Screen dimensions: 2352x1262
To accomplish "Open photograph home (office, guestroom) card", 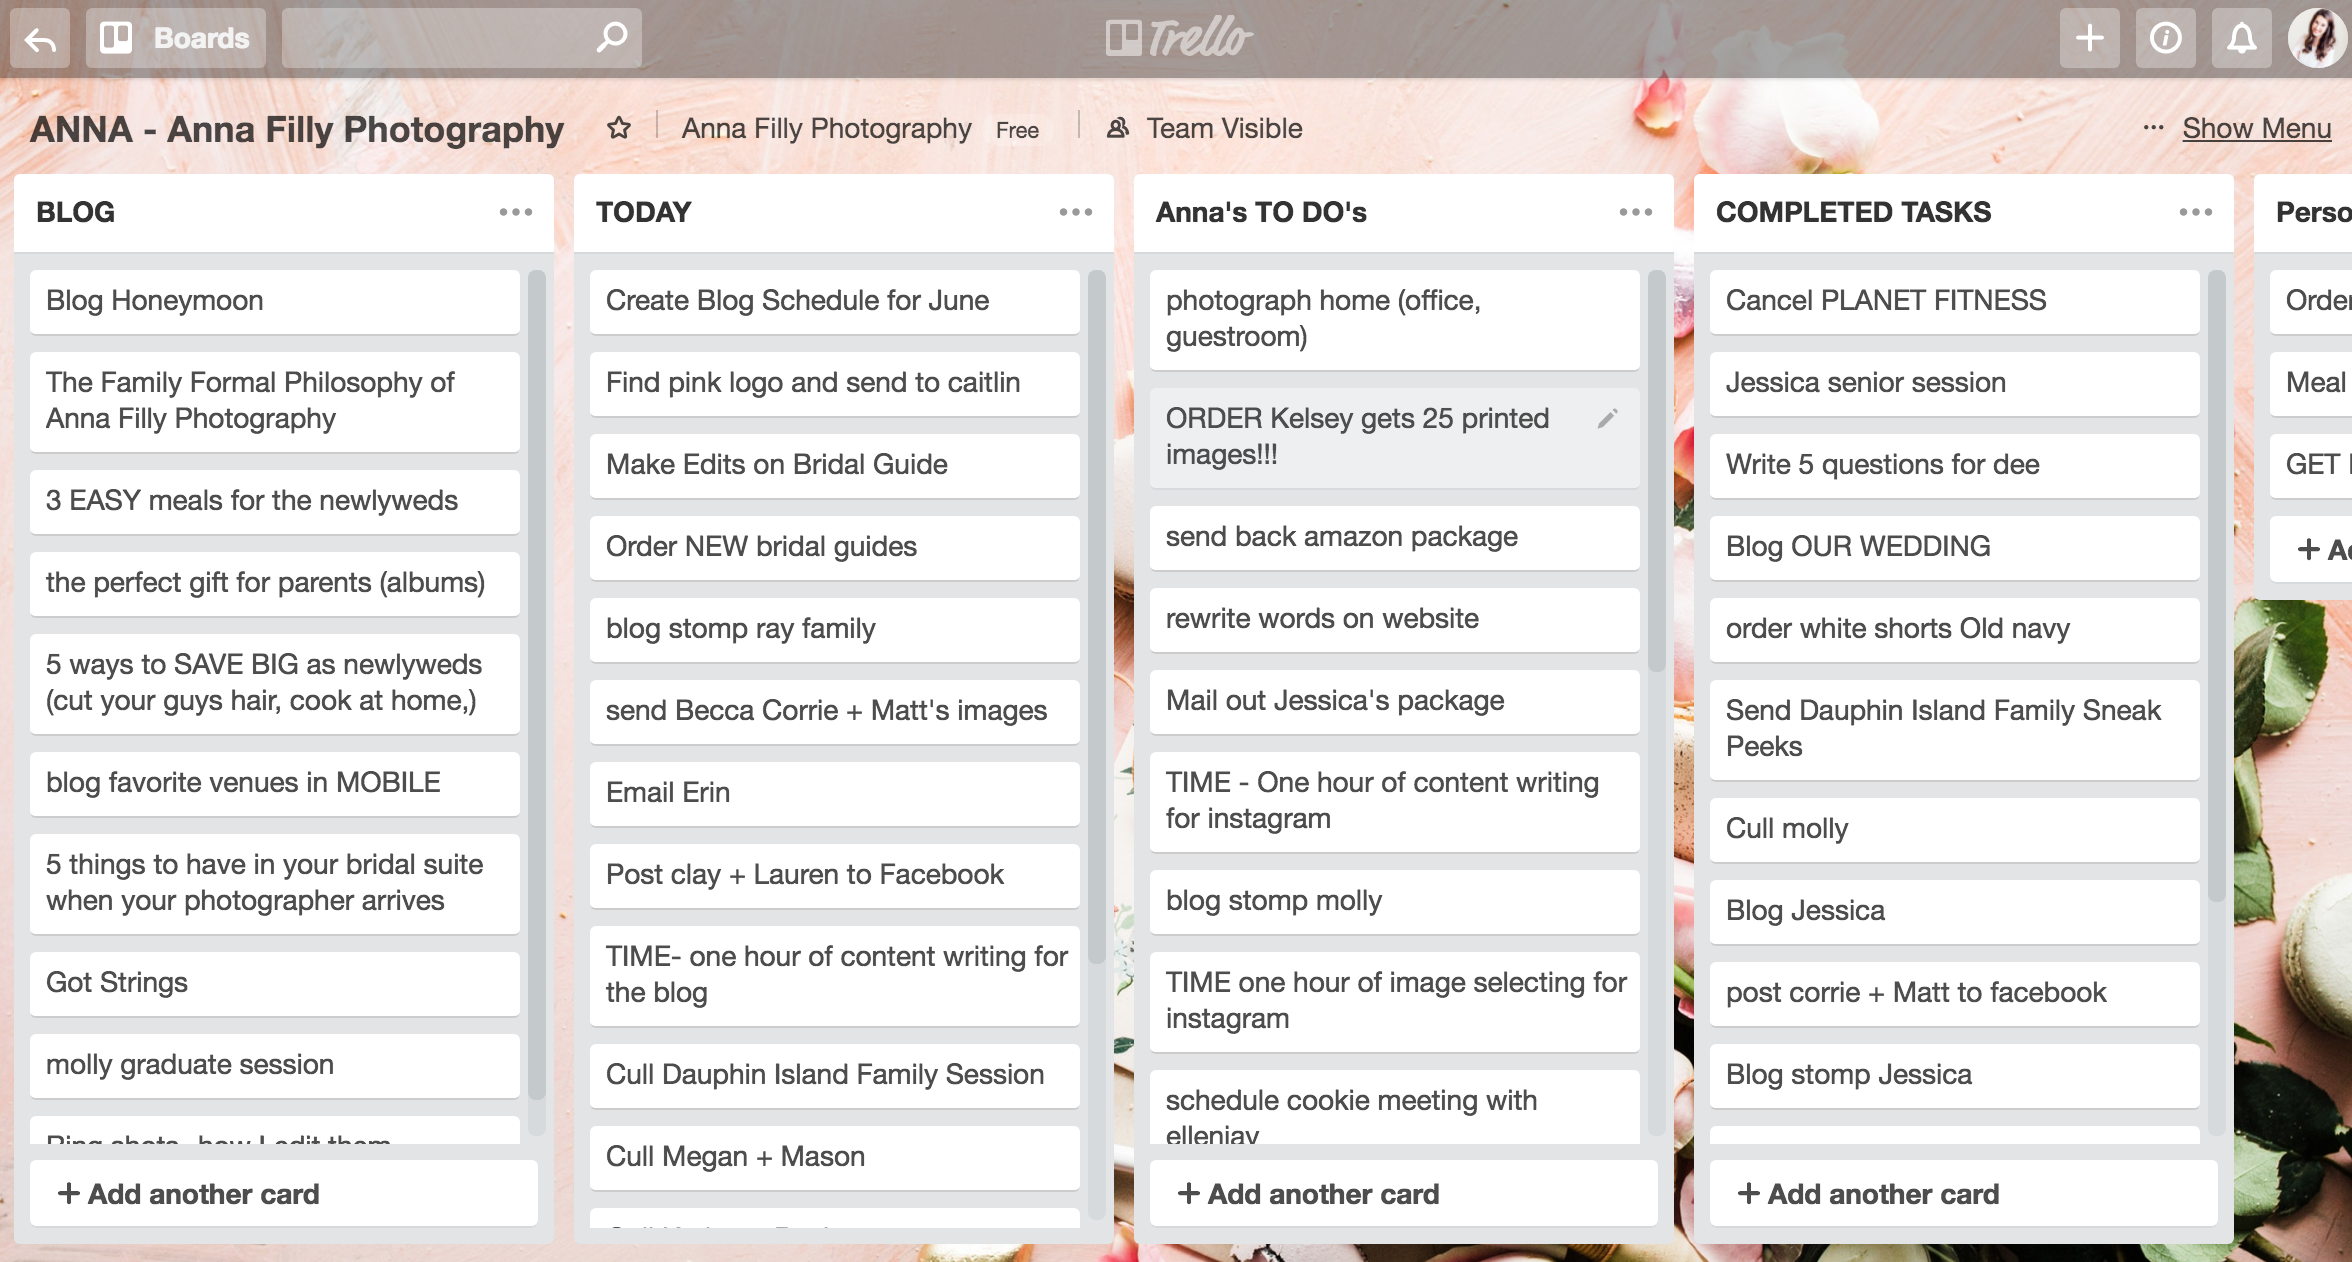I will 1395,319.
